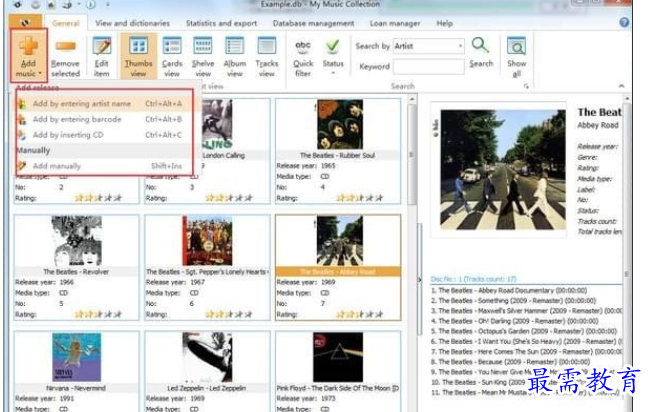649x412 pixels.
Task: Click the Show all button
Action: click(517, 56)
